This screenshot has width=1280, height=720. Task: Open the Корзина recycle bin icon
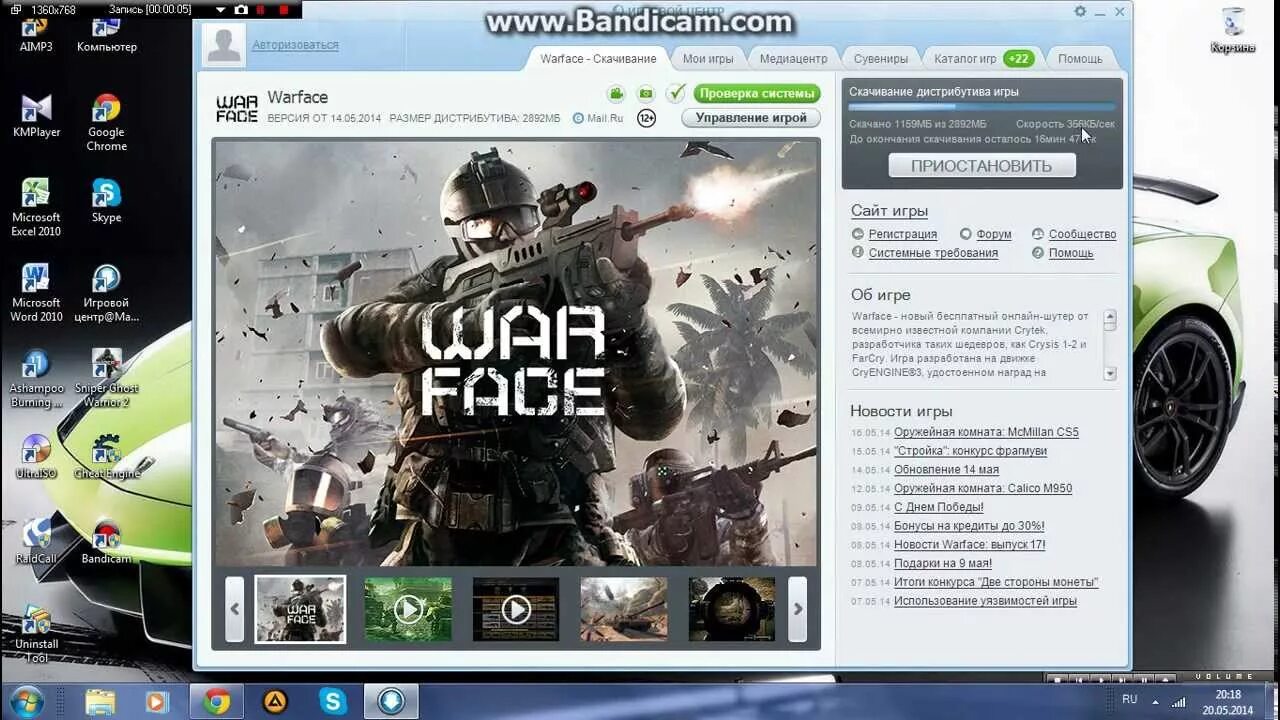tap(1234, 30)
